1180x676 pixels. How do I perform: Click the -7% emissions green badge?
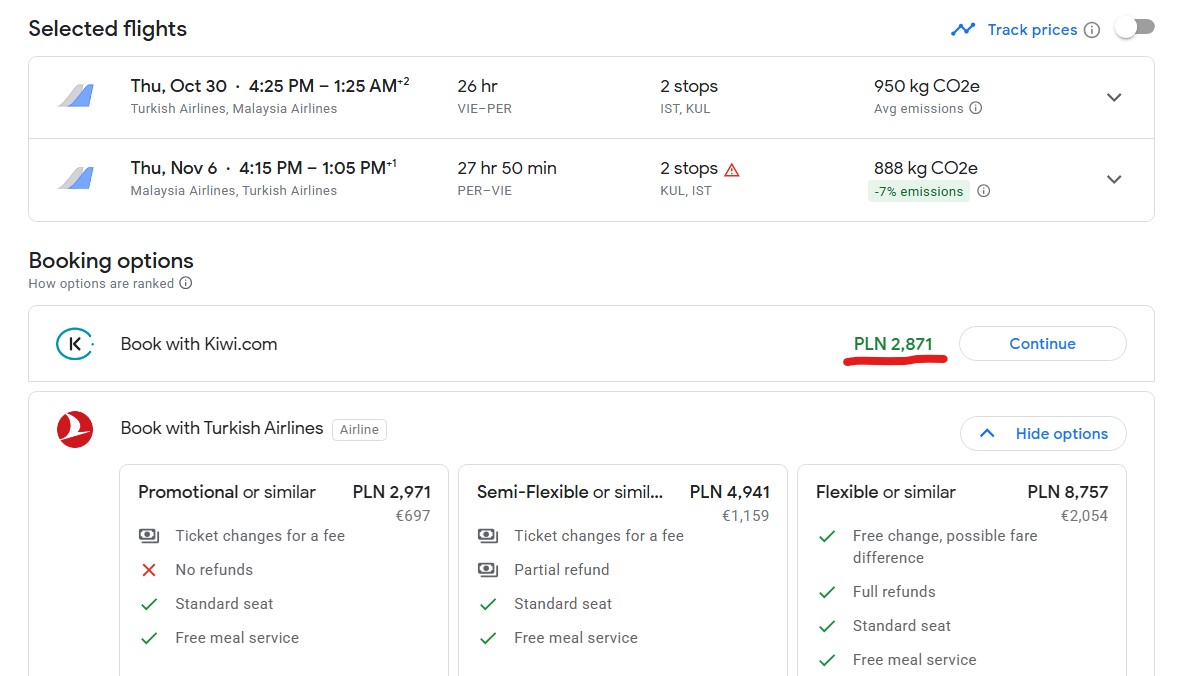919,191
